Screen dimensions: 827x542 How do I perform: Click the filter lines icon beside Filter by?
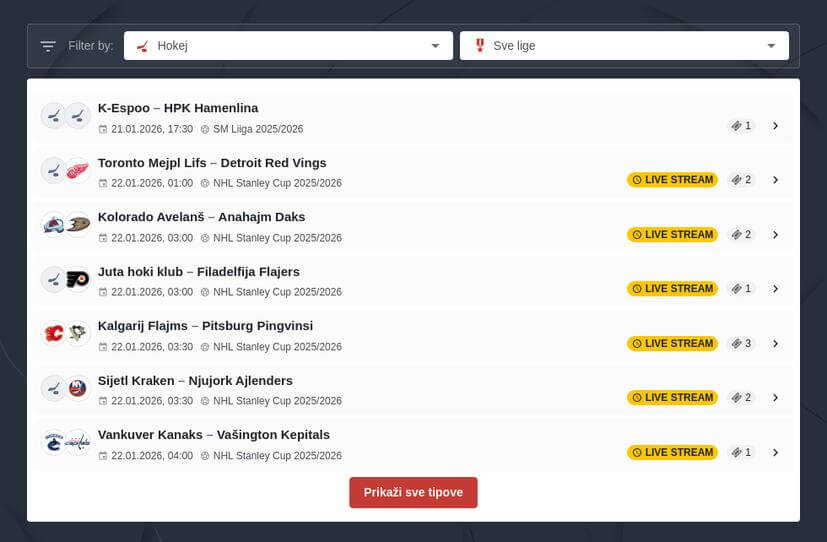pyautogui.click(x=48, y=46)
